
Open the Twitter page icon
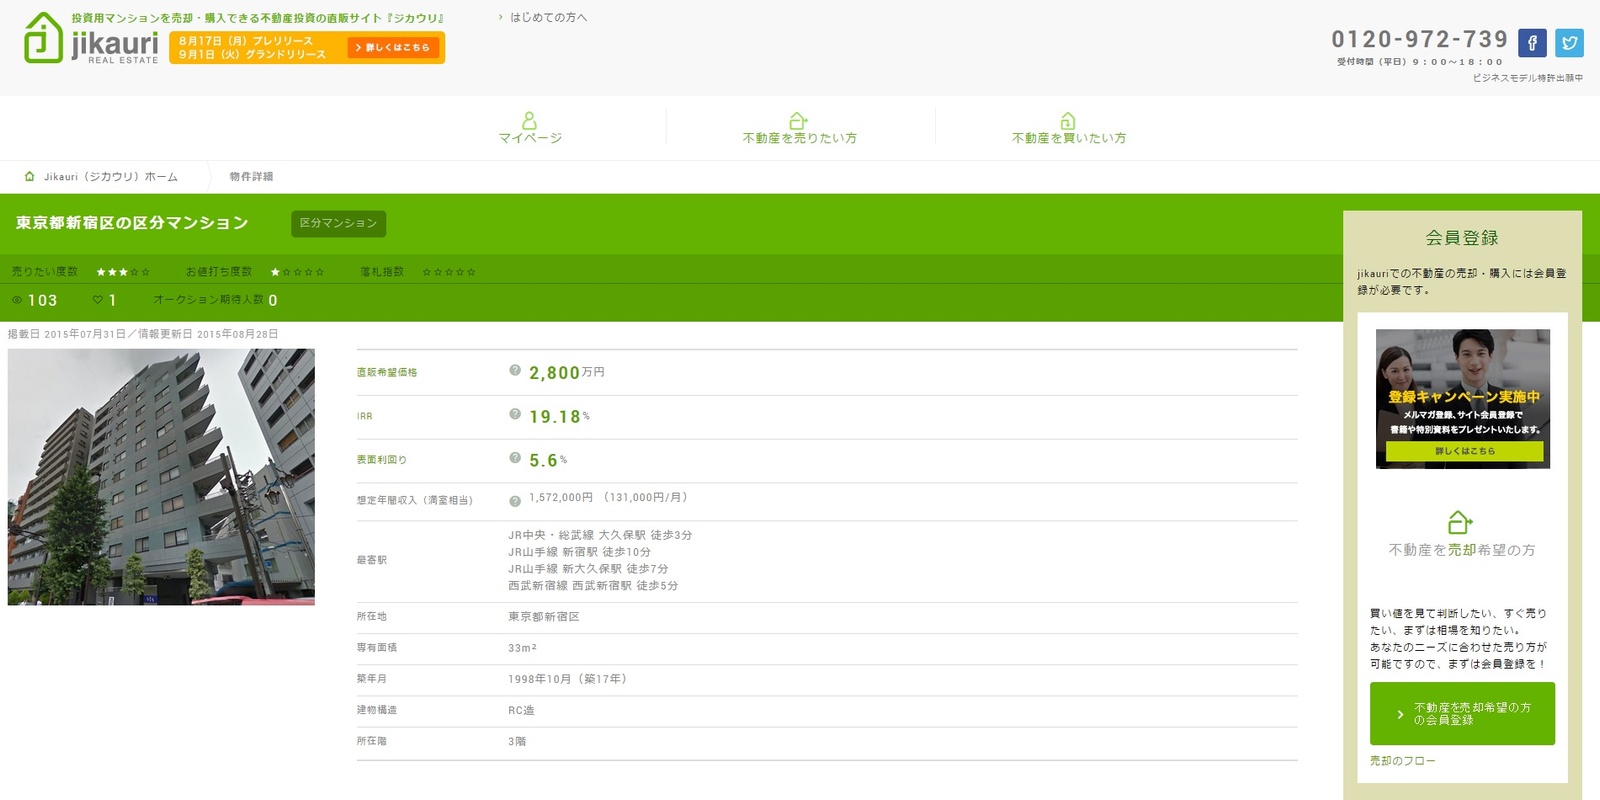[x=1569, y=43]
